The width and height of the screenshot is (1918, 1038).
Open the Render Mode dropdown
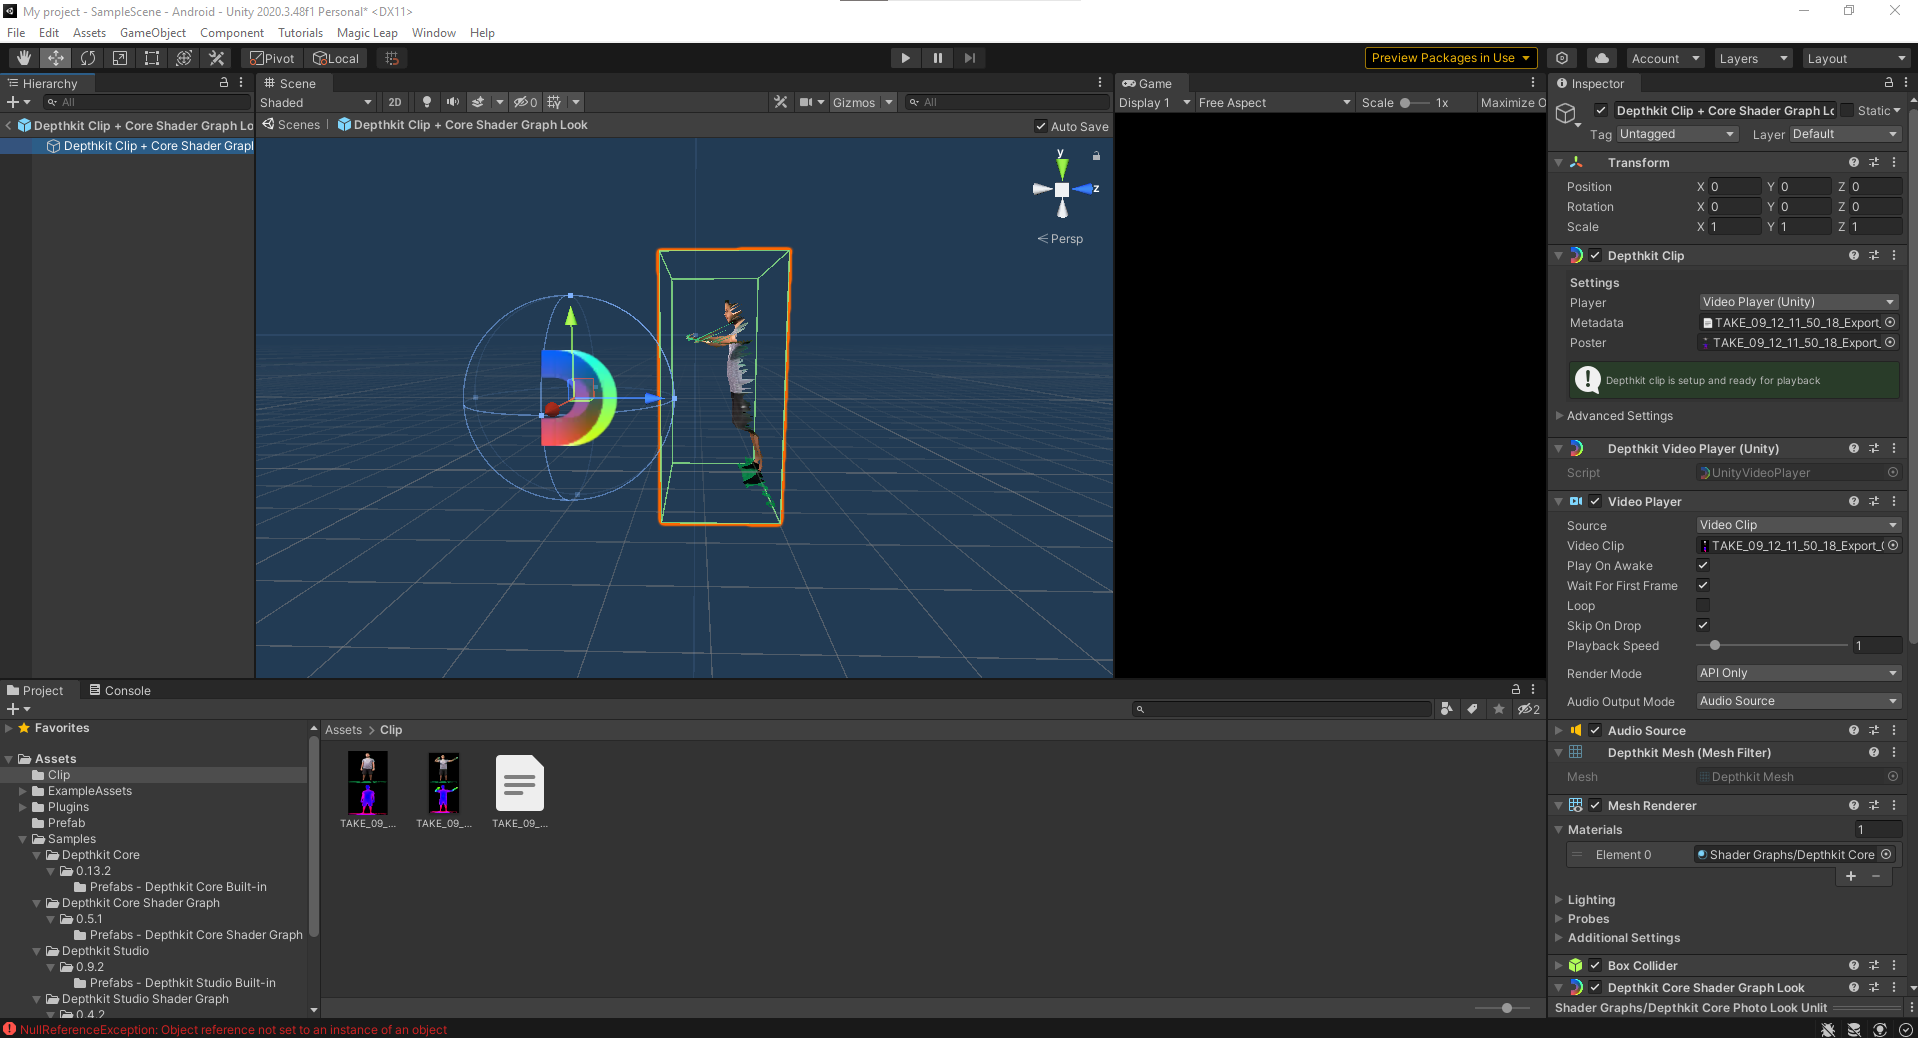1797,674
